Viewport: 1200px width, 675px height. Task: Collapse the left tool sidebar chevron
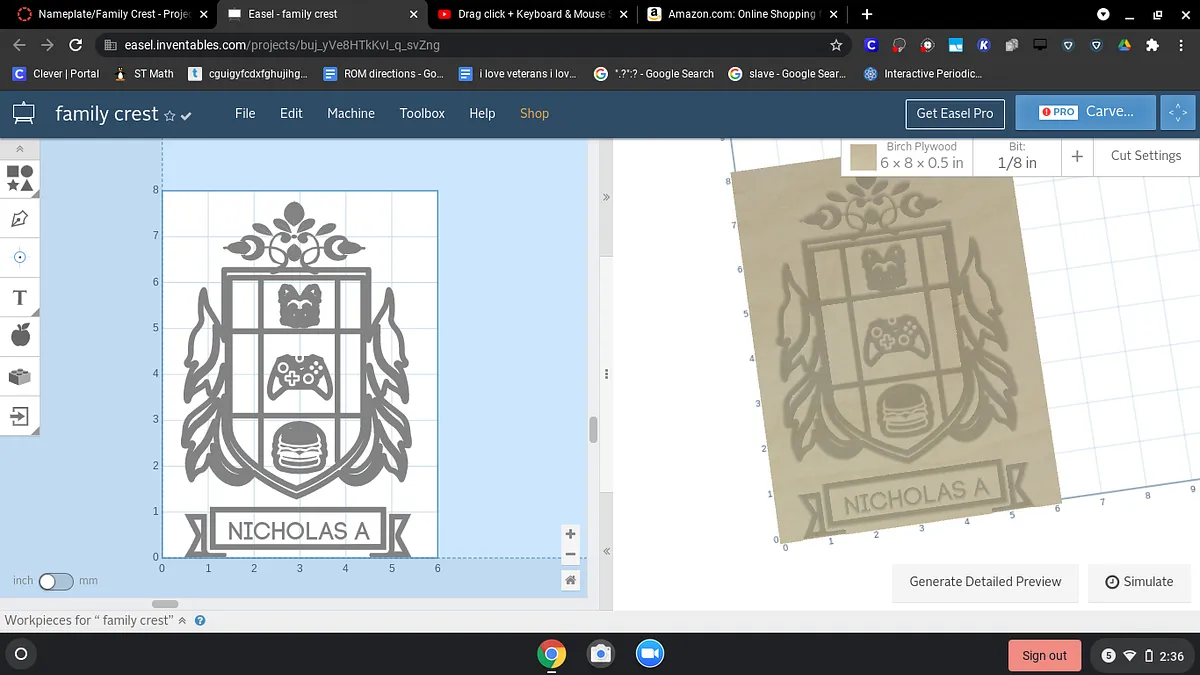[x=20, y=148]
